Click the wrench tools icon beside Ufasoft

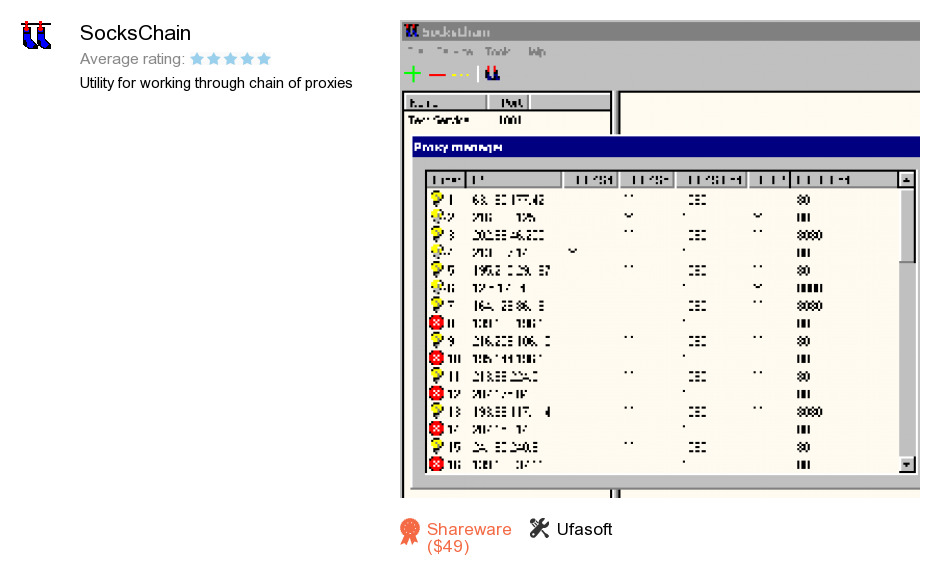539,528
